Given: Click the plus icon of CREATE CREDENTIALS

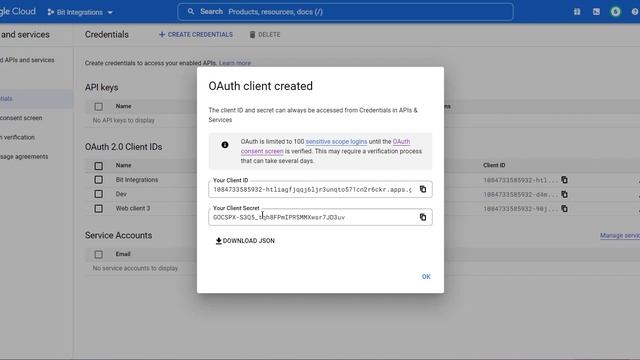Looking at the screenshot, I should pyautogui.click(x=162, y=35).
